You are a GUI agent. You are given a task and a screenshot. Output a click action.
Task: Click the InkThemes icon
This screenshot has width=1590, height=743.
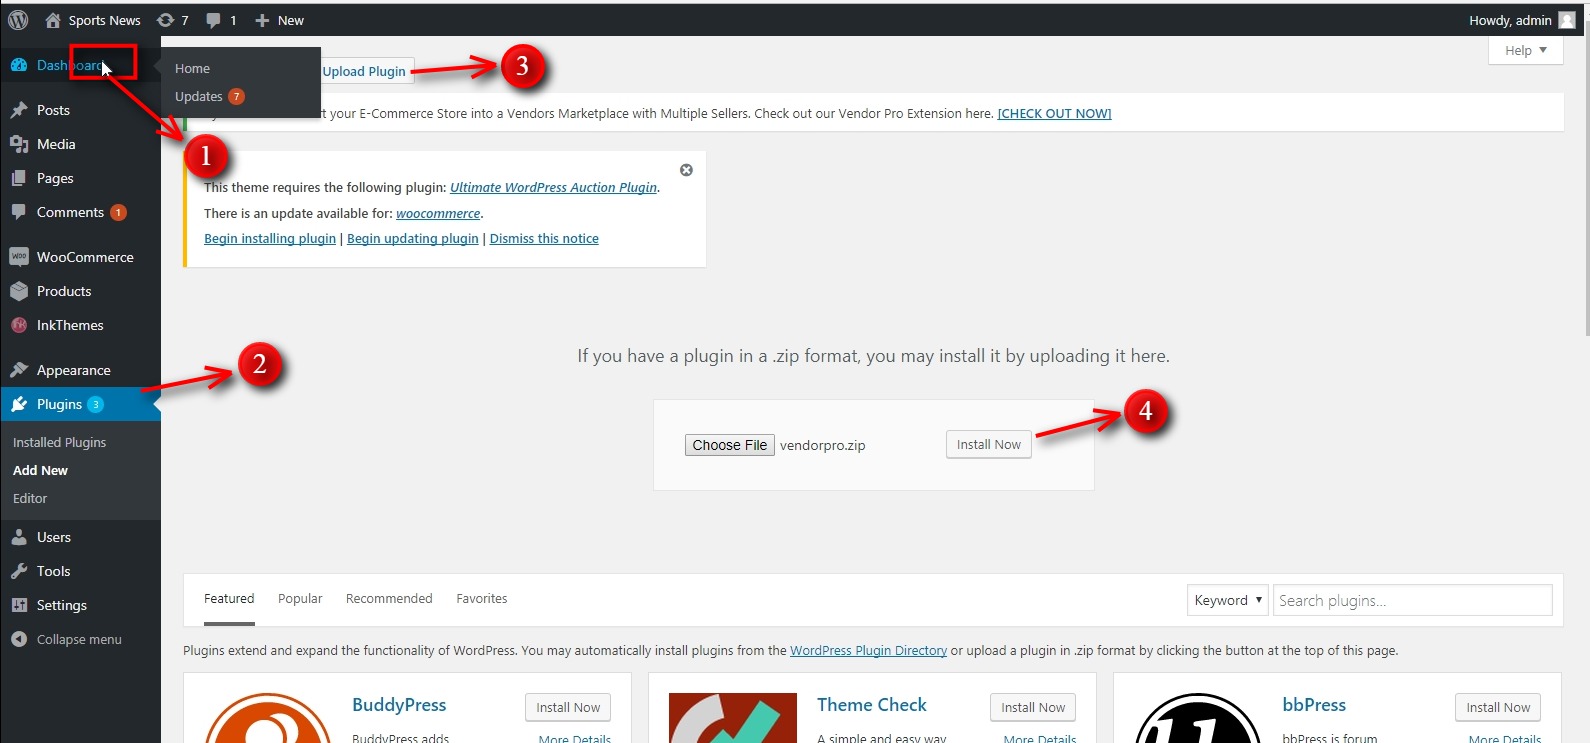(18, 325)
